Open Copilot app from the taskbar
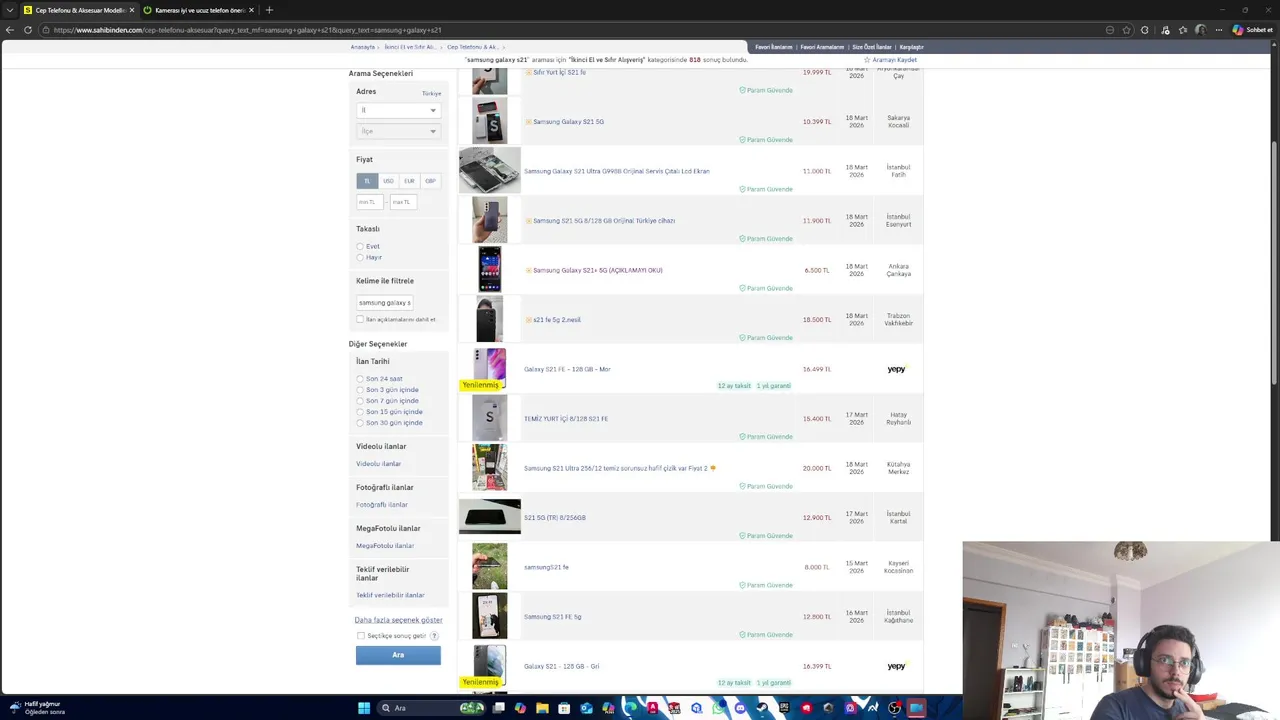This screenshot has width=1280, height=720. pos(520,708)
